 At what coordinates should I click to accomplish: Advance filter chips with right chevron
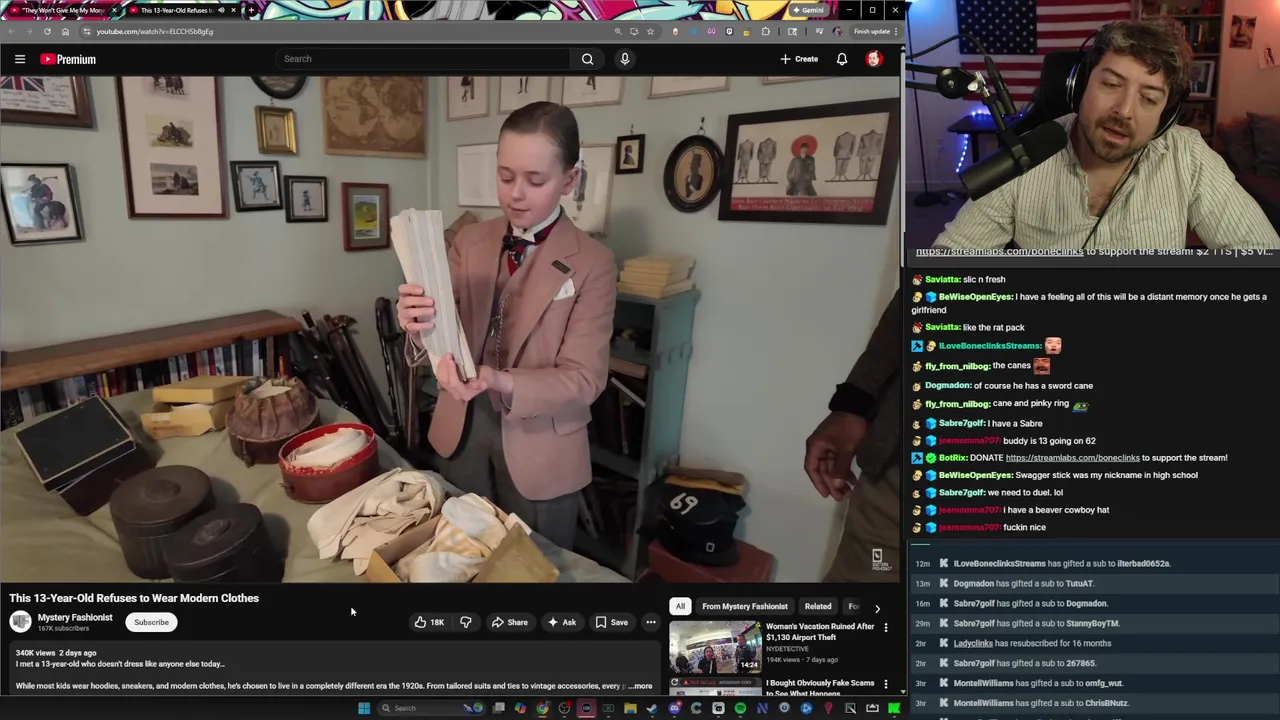pos(877,607)
